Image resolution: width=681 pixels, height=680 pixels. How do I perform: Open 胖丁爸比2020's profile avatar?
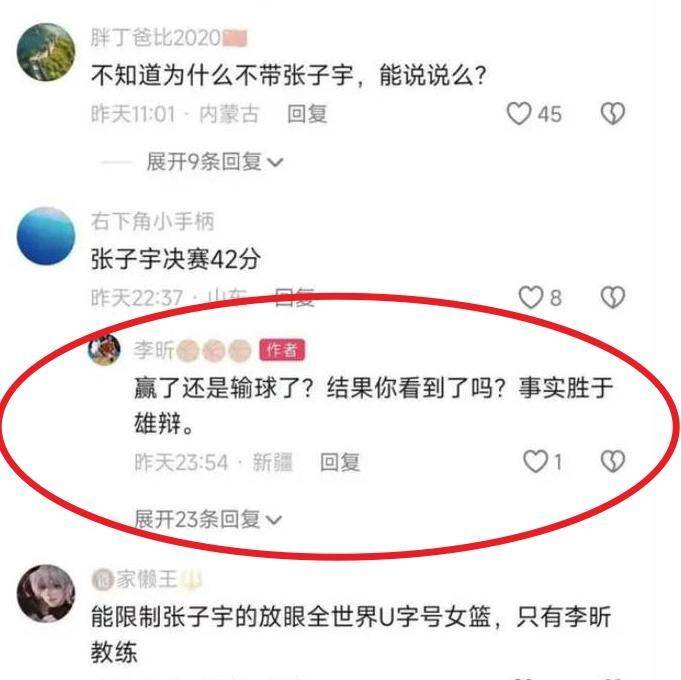pyautogui.click(x=46, y=52)
